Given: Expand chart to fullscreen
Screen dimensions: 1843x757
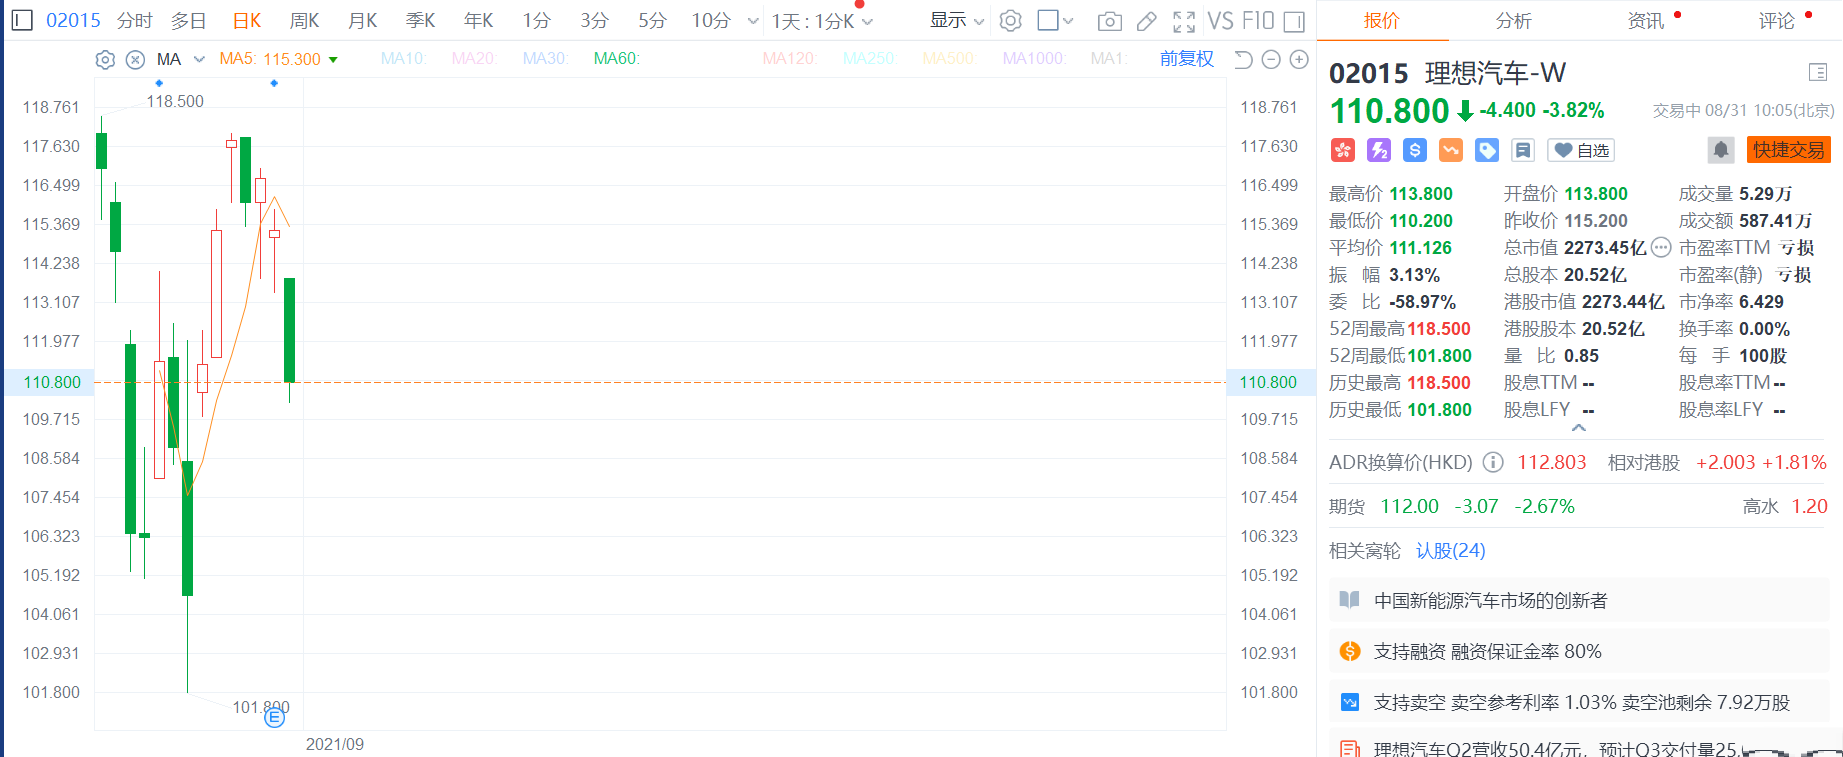Looking at the screenshot, I should point(1184,21).
